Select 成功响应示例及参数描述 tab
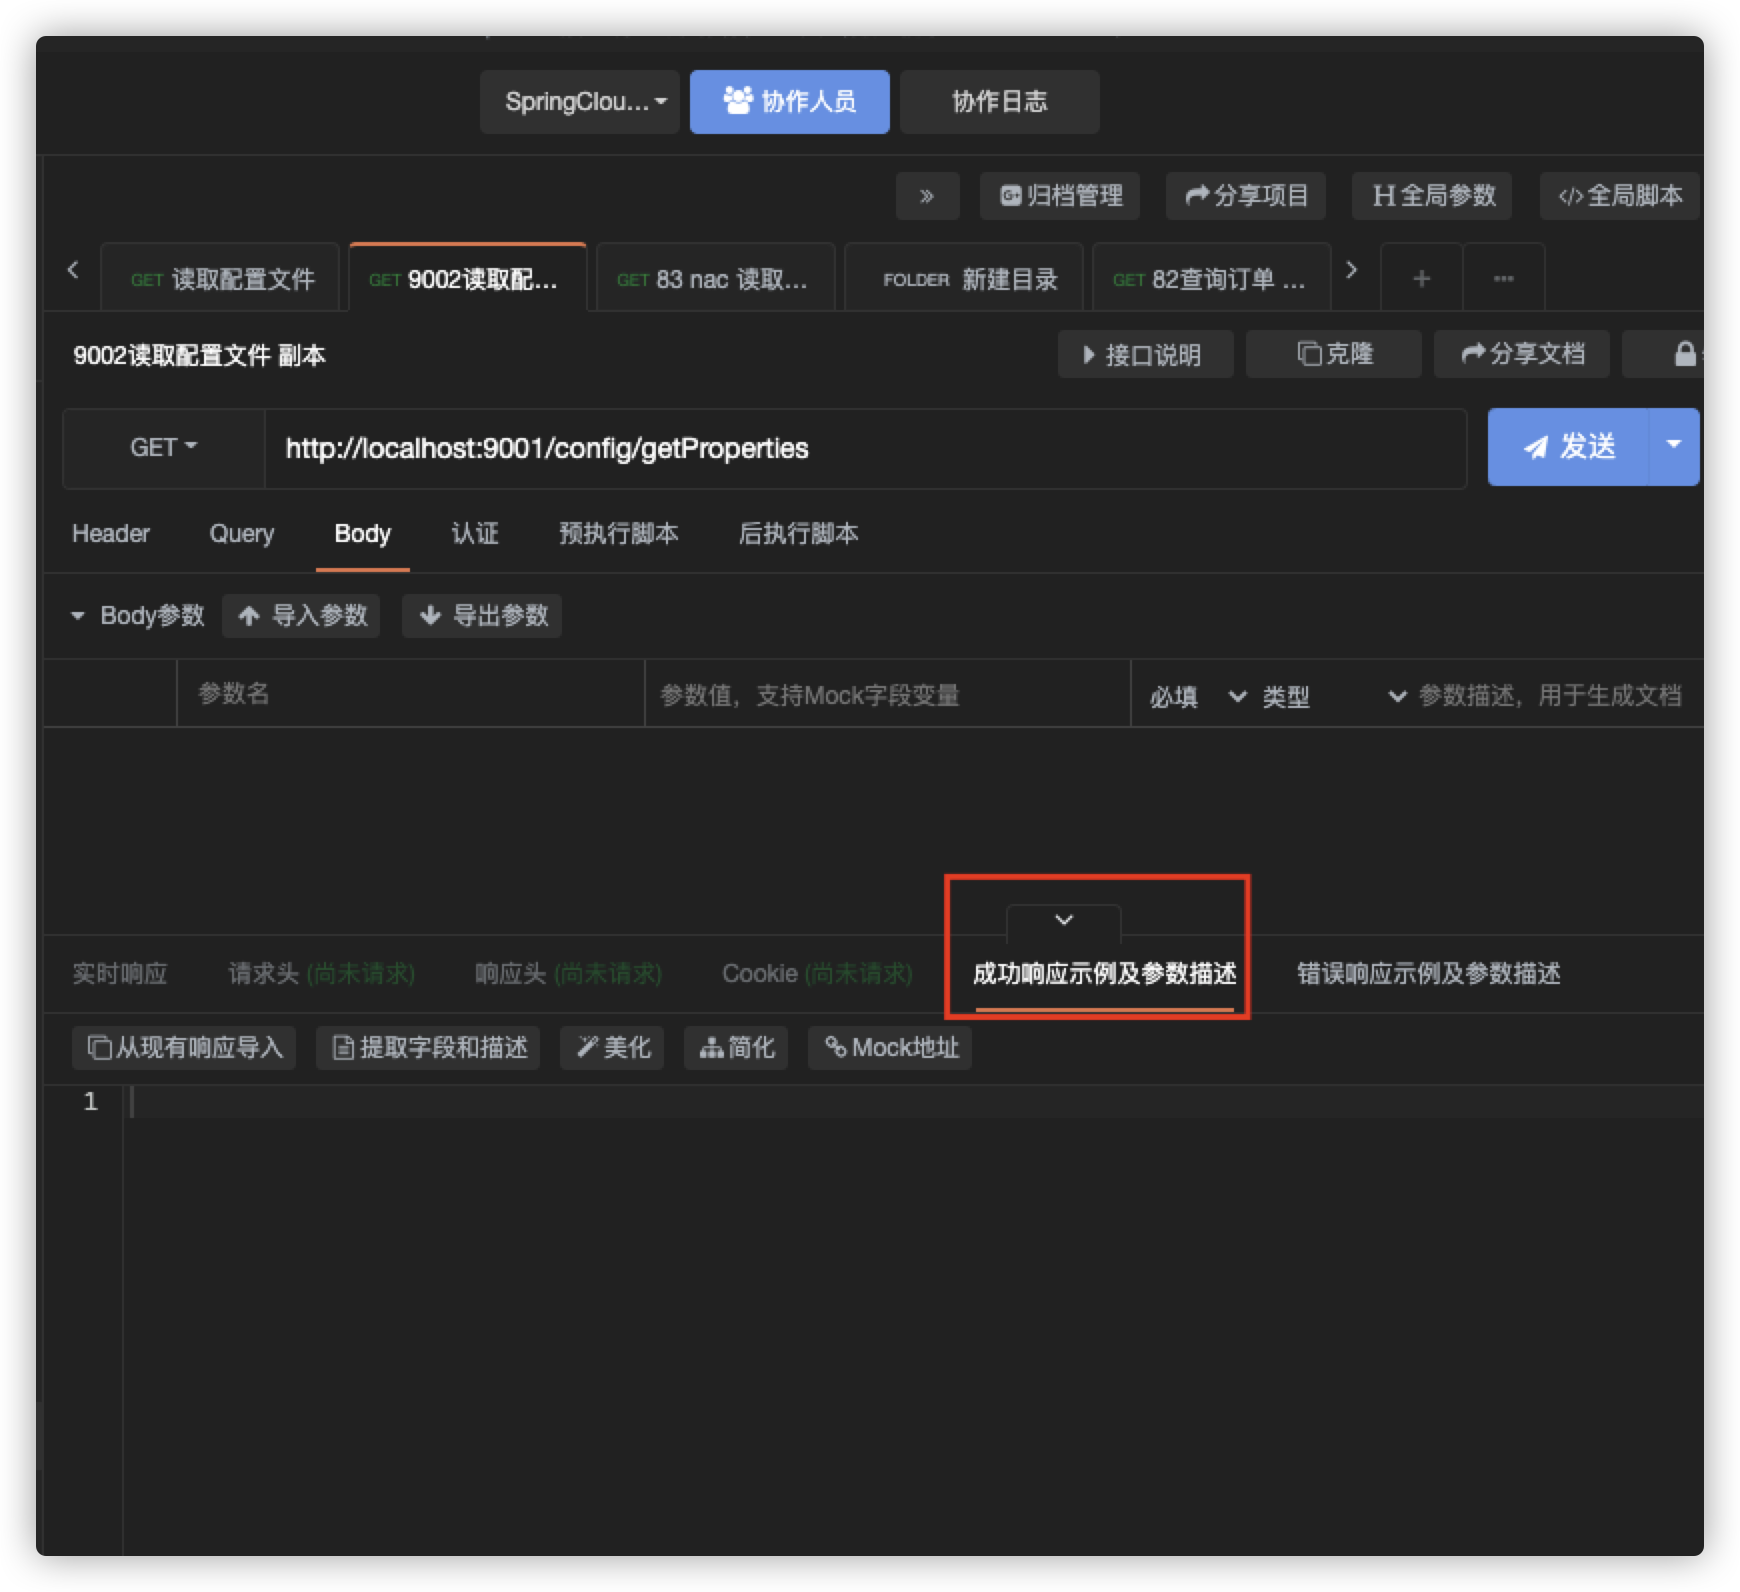Screen dimensions: 1740x1592 1104,974
